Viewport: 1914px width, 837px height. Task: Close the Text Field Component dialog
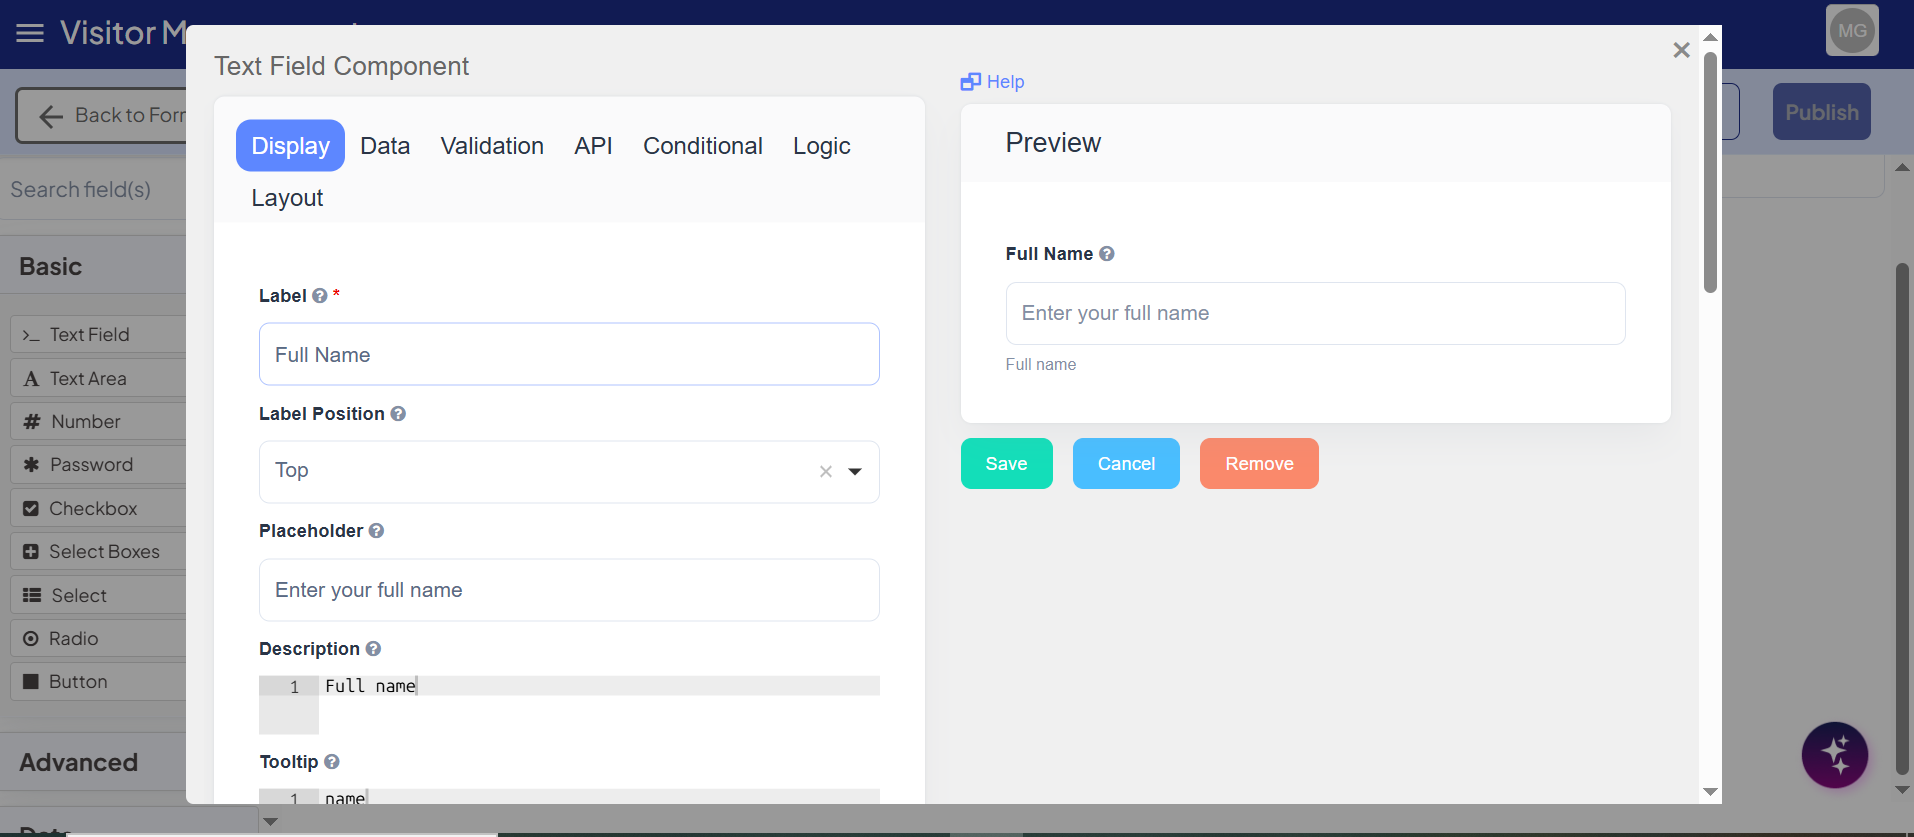(1681, 50)
